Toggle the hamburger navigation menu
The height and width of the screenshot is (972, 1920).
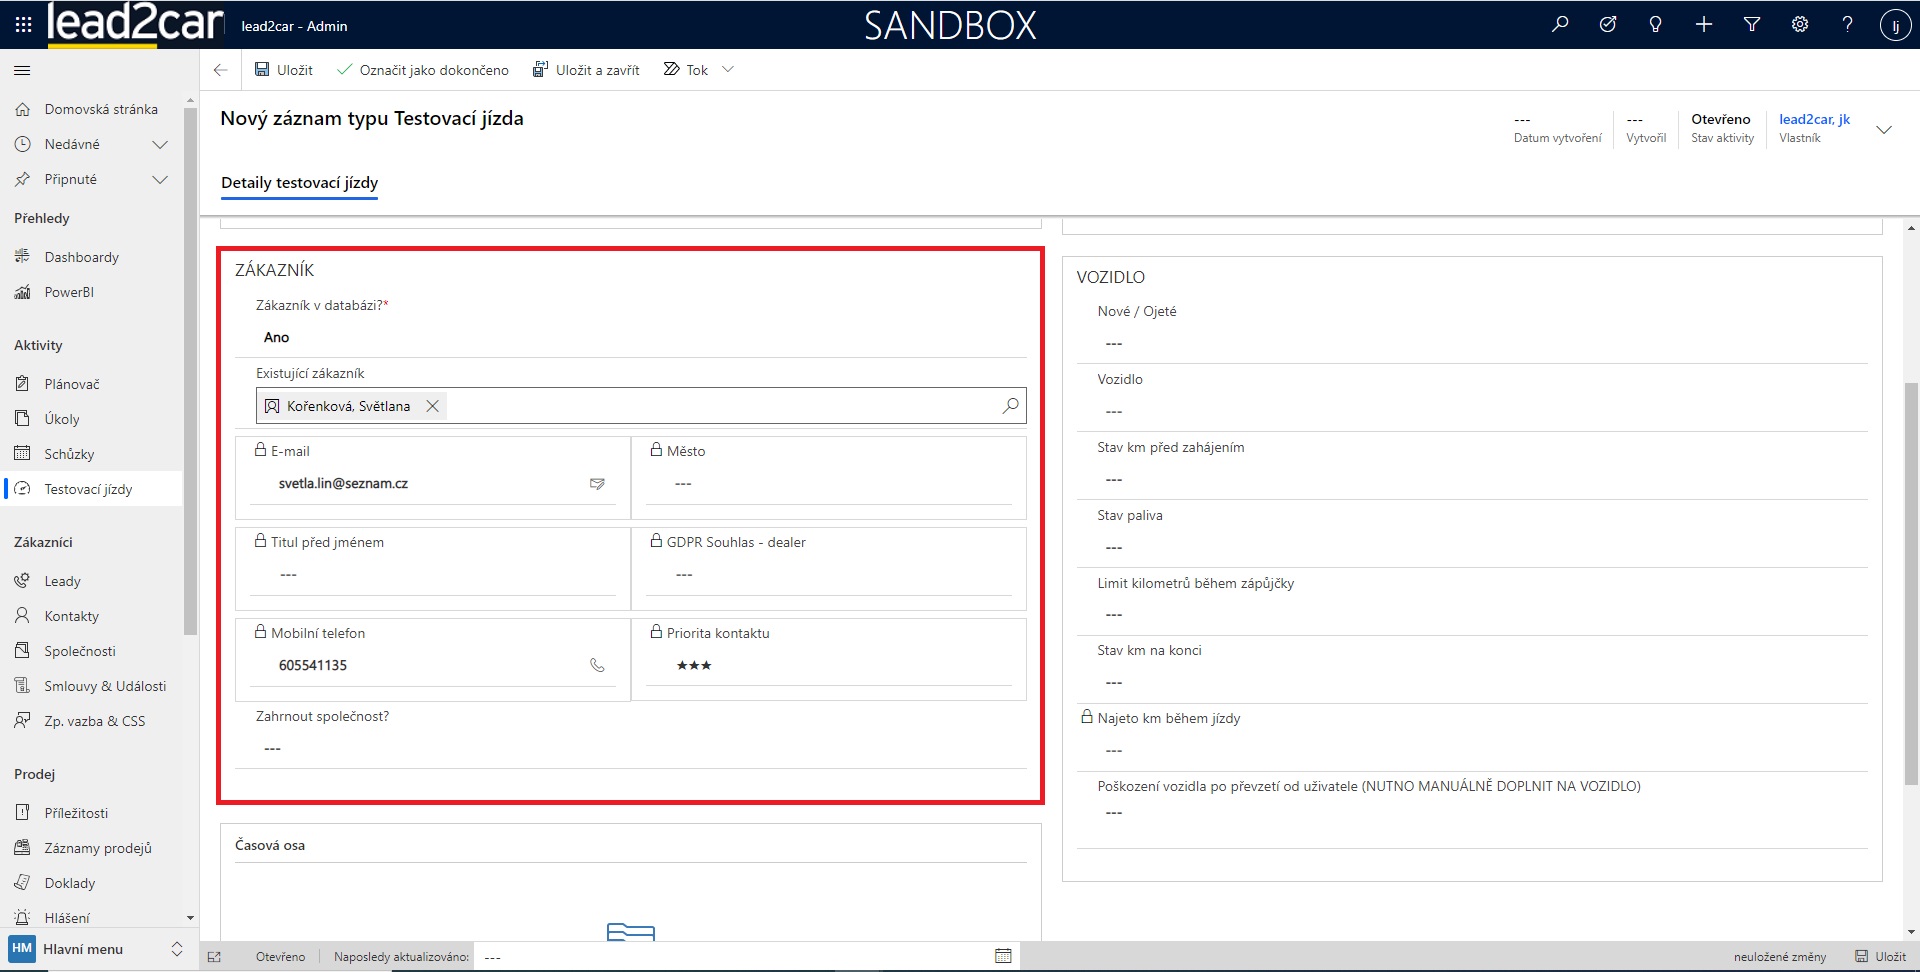point(22,70)
